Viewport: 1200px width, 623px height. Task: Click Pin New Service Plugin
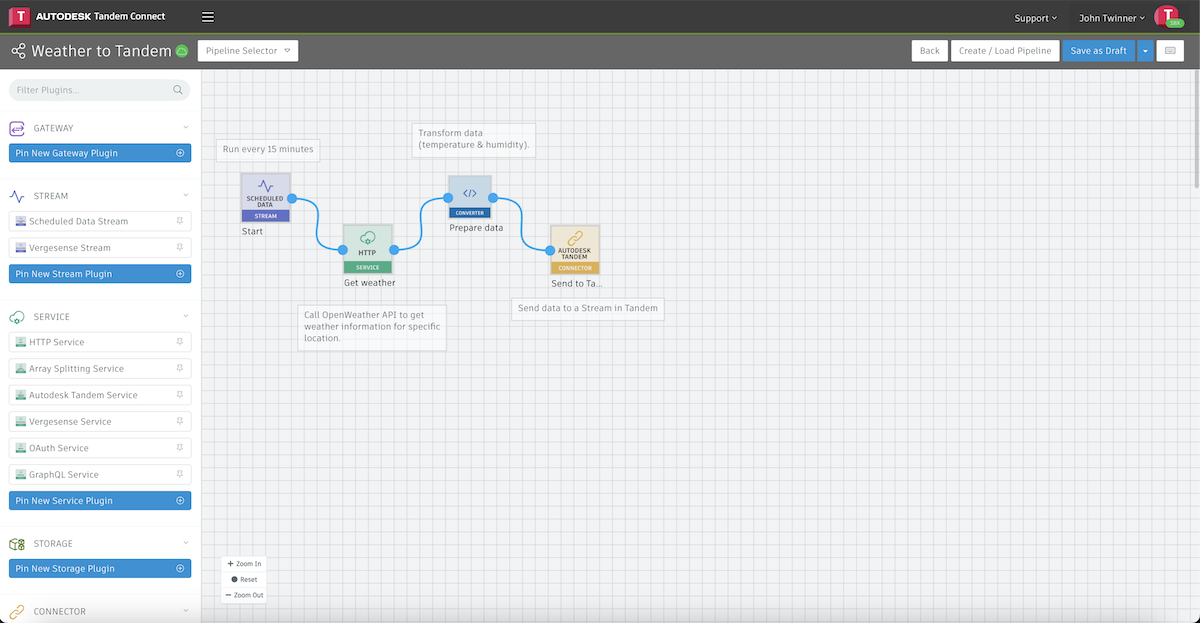pyautogui.click(x=100, y=501)
